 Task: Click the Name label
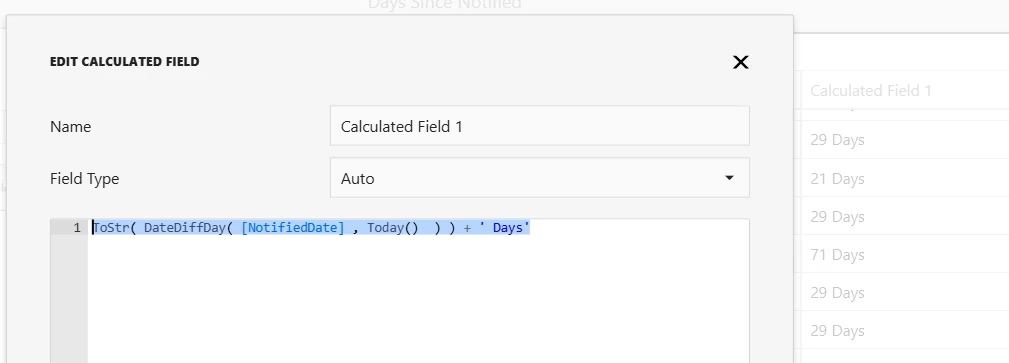pyautogui.click(x=70, y=127)
